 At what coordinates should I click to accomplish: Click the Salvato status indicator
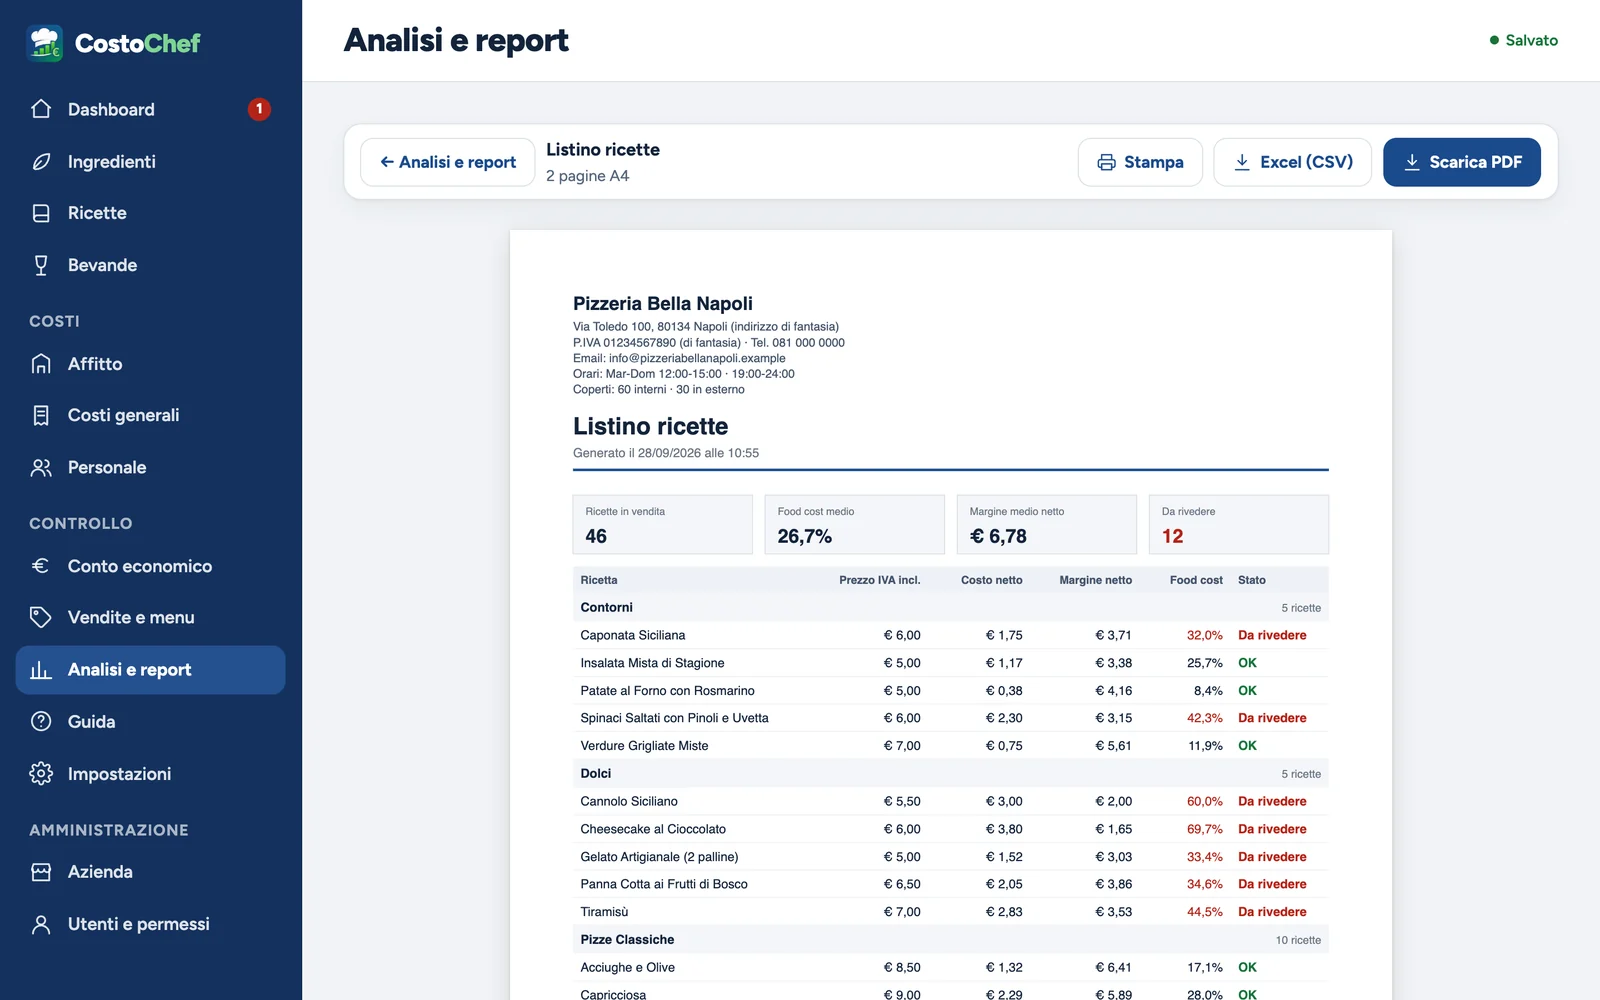coord(1524,40)
